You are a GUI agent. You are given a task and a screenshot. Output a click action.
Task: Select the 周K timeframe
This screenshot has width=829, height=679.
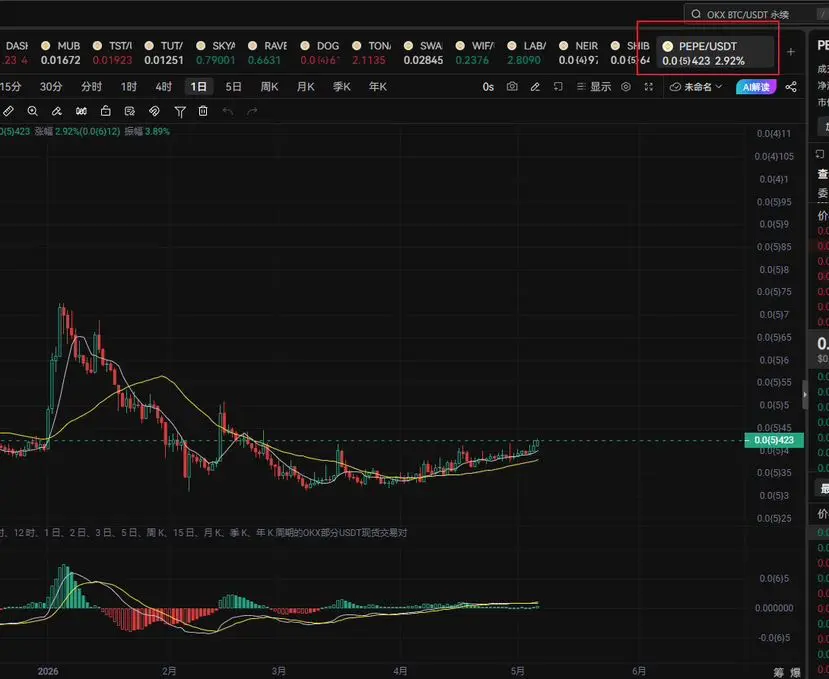click(x=269, y=87)
